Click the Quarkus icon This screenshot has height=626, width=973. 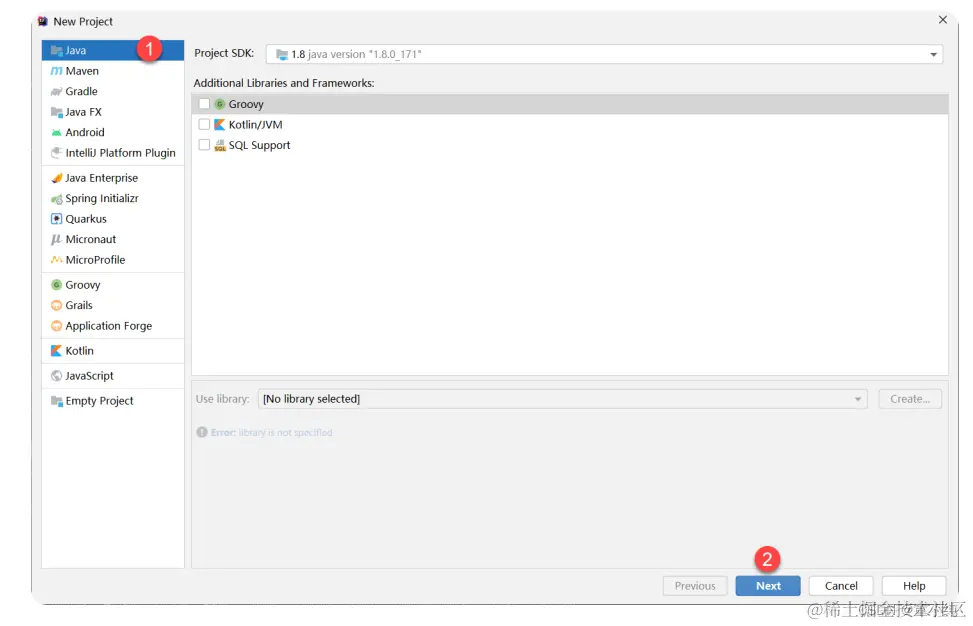coord(56,219)
